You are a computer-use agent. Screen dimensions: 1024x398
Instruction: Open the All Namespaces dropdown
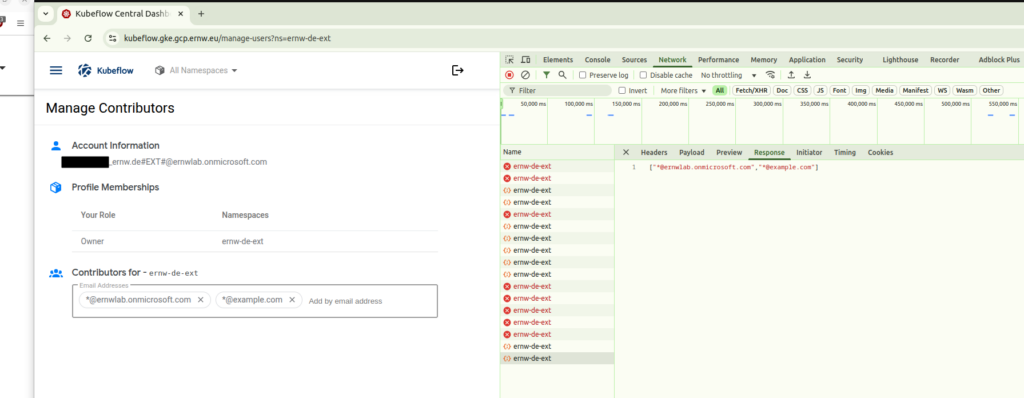coord(196,71)
